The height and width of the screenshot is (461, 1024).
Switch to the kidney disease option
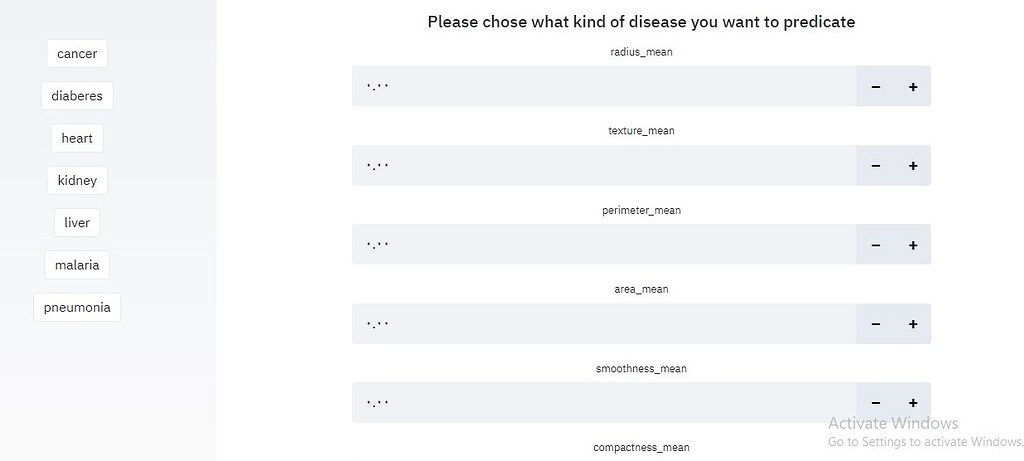pyautogui.click(x=77, y=180)
